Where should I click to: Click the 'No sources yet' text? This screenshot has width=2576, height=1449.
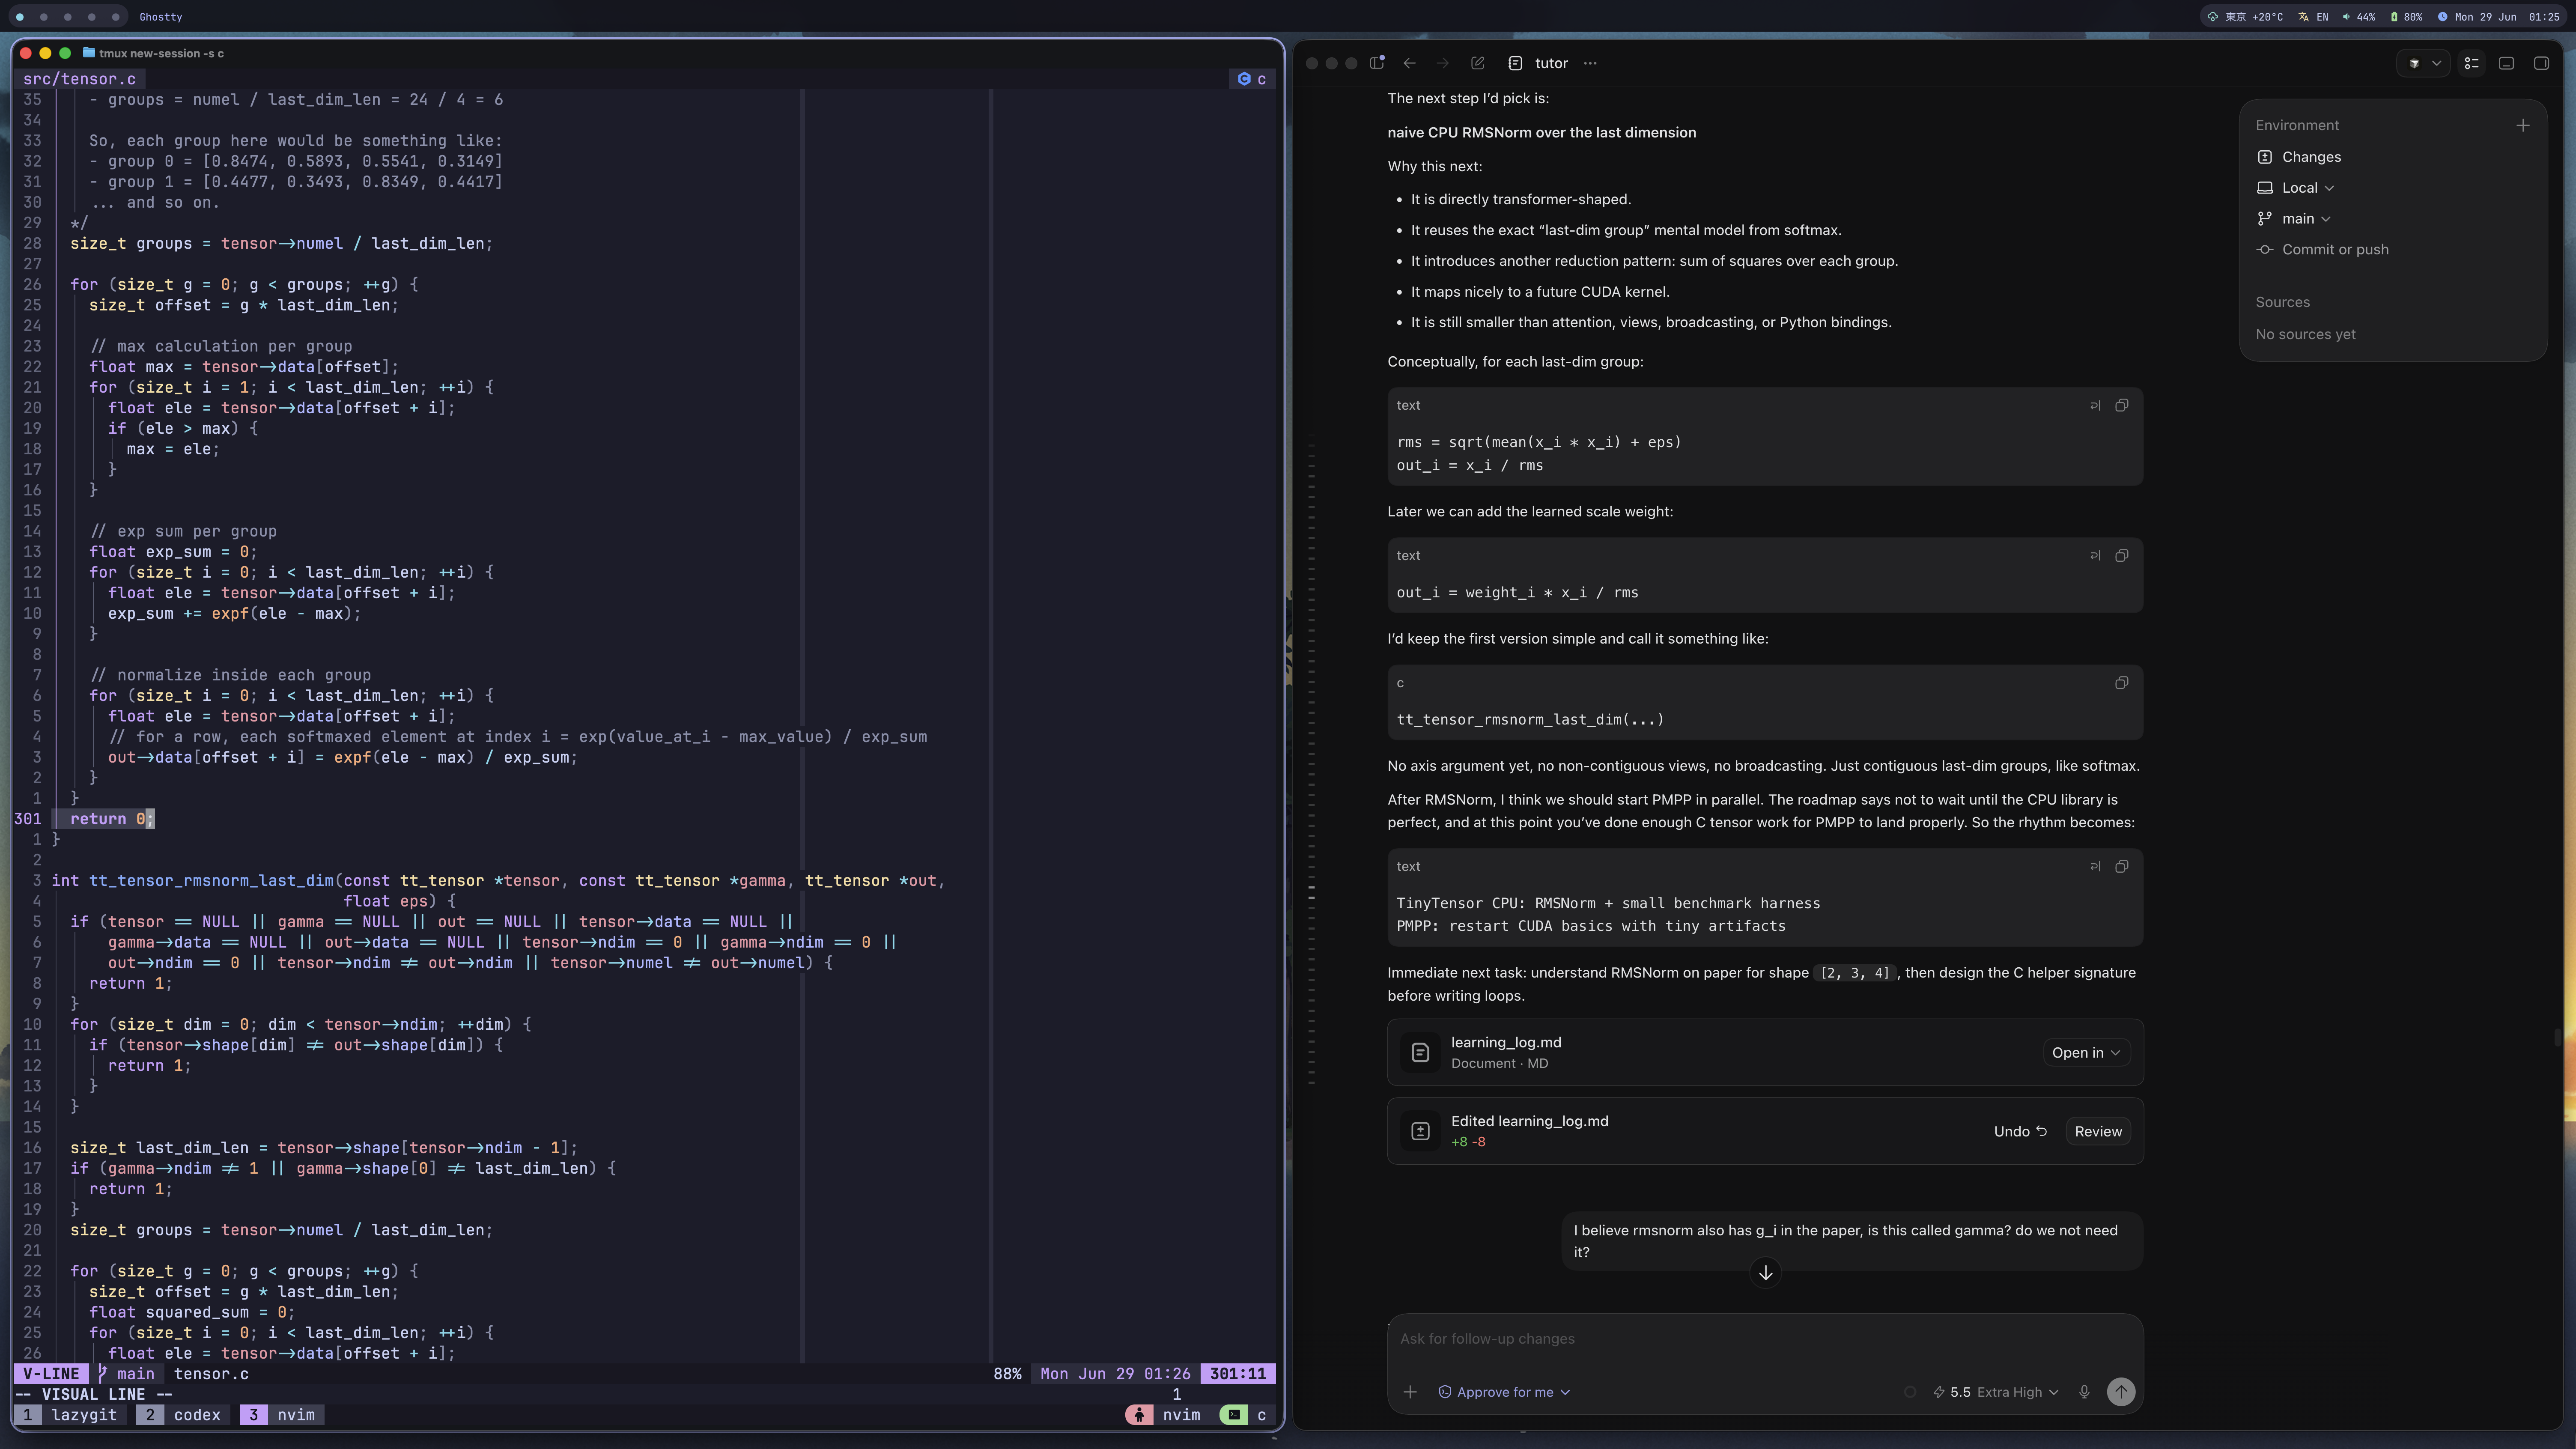2305,334
